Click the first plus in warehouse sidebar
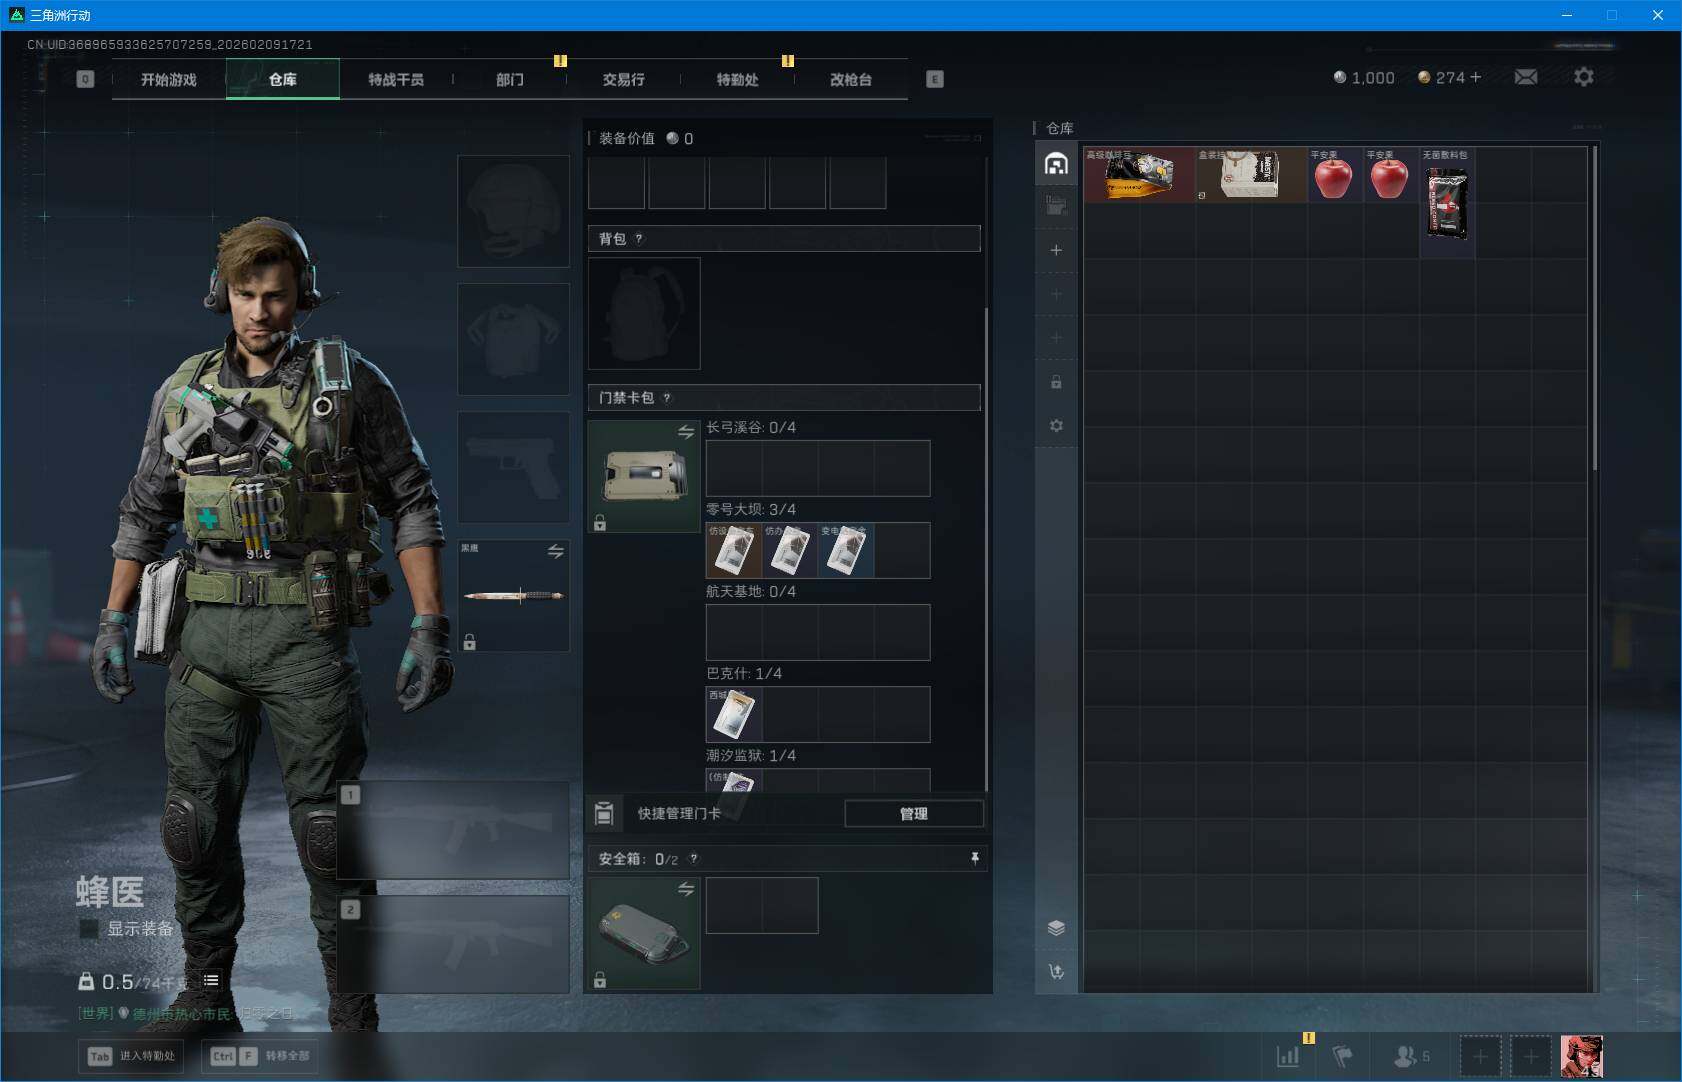 pyautogui.click(x=1056, y=250)
